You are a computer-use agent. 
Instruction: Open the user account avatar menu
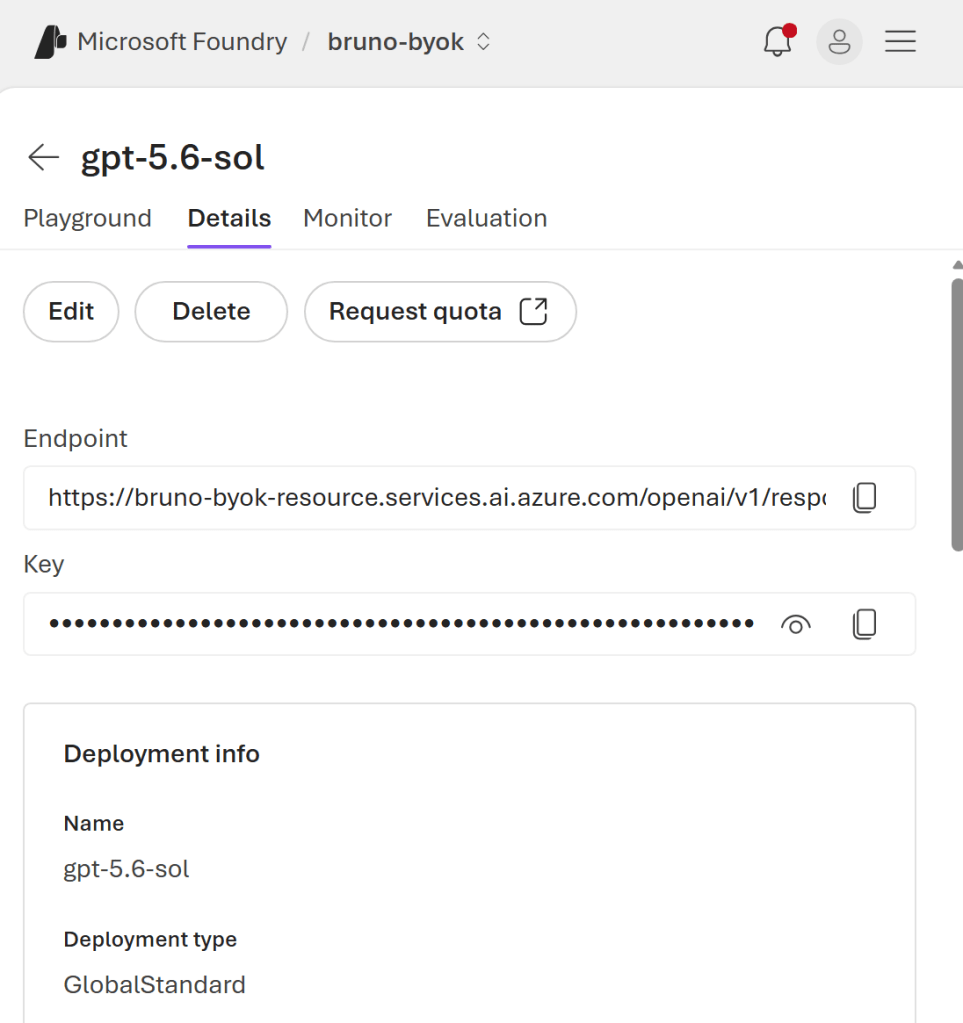coord(839,42)
